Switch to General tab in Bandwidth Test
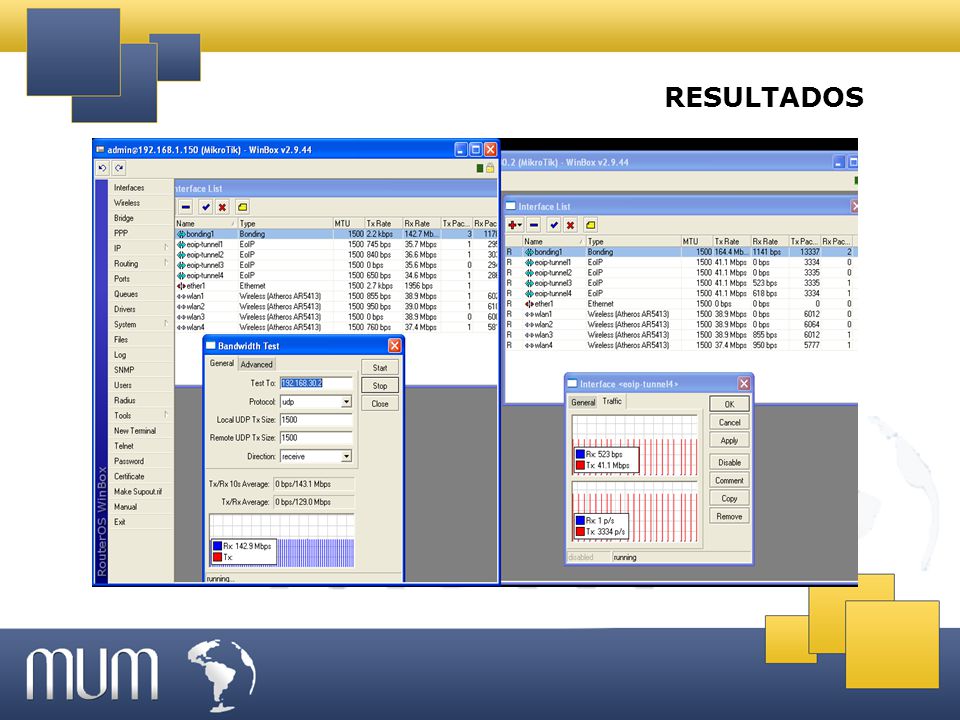The image size is (960, 720). click(222, 363)
